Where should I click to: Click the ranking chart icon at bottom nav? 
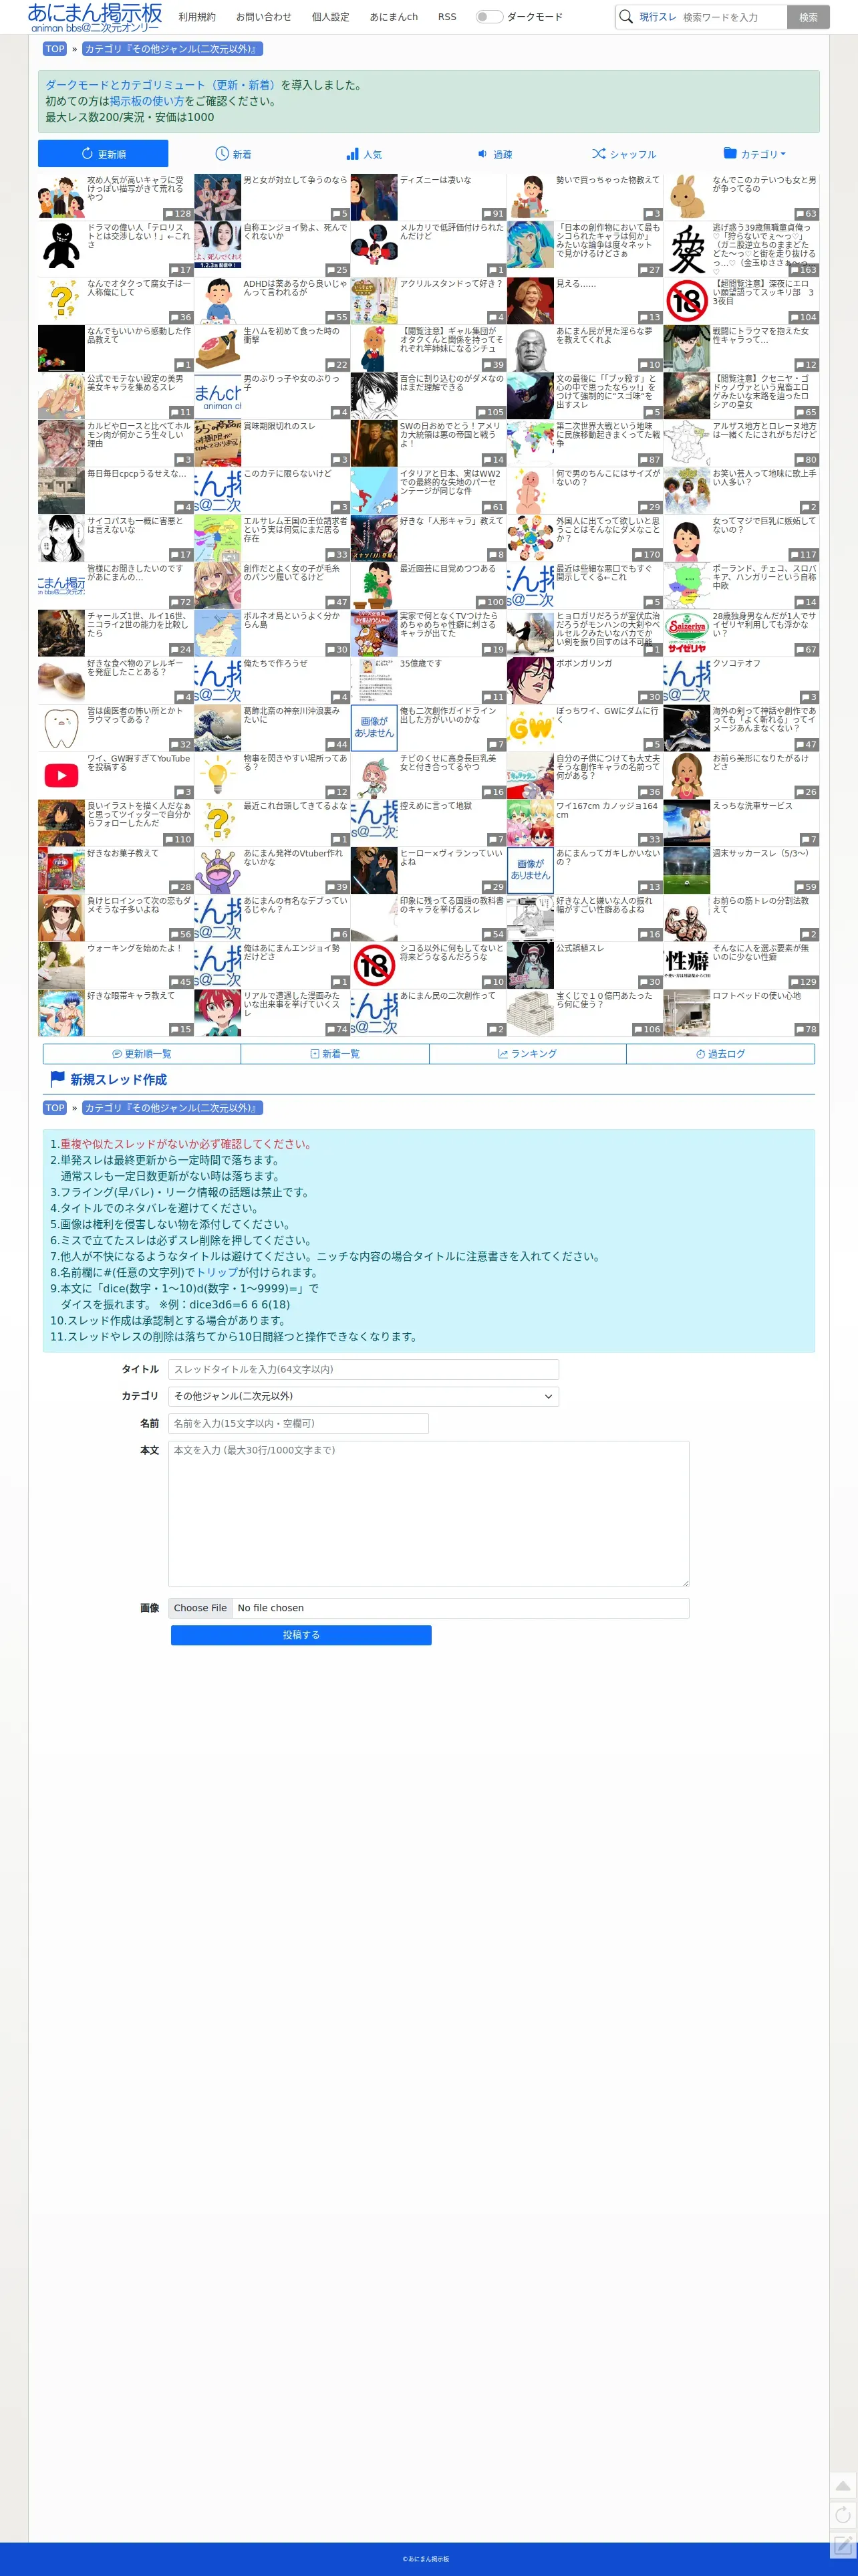point(503,1054)
